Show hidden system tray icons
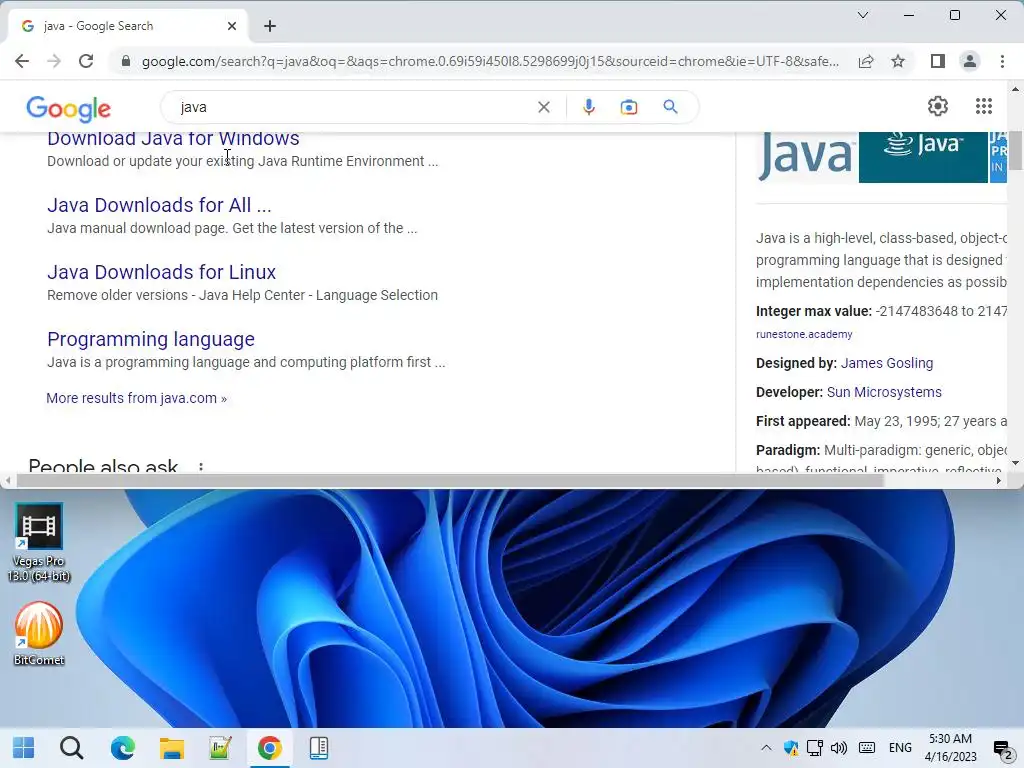This screenshot has width=1024, height=768. click(766, 748)
